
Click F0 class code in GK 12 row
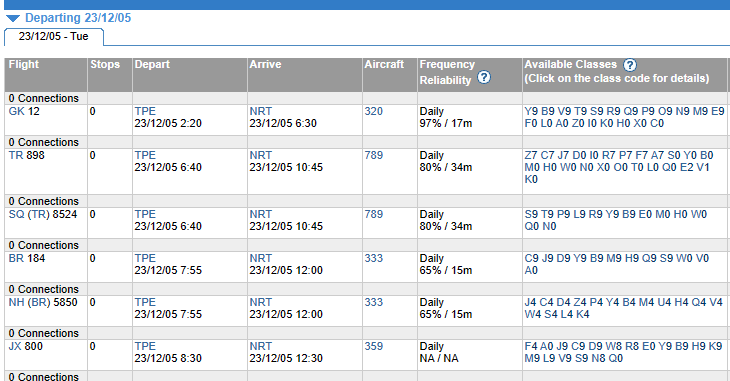coord(531,123)
